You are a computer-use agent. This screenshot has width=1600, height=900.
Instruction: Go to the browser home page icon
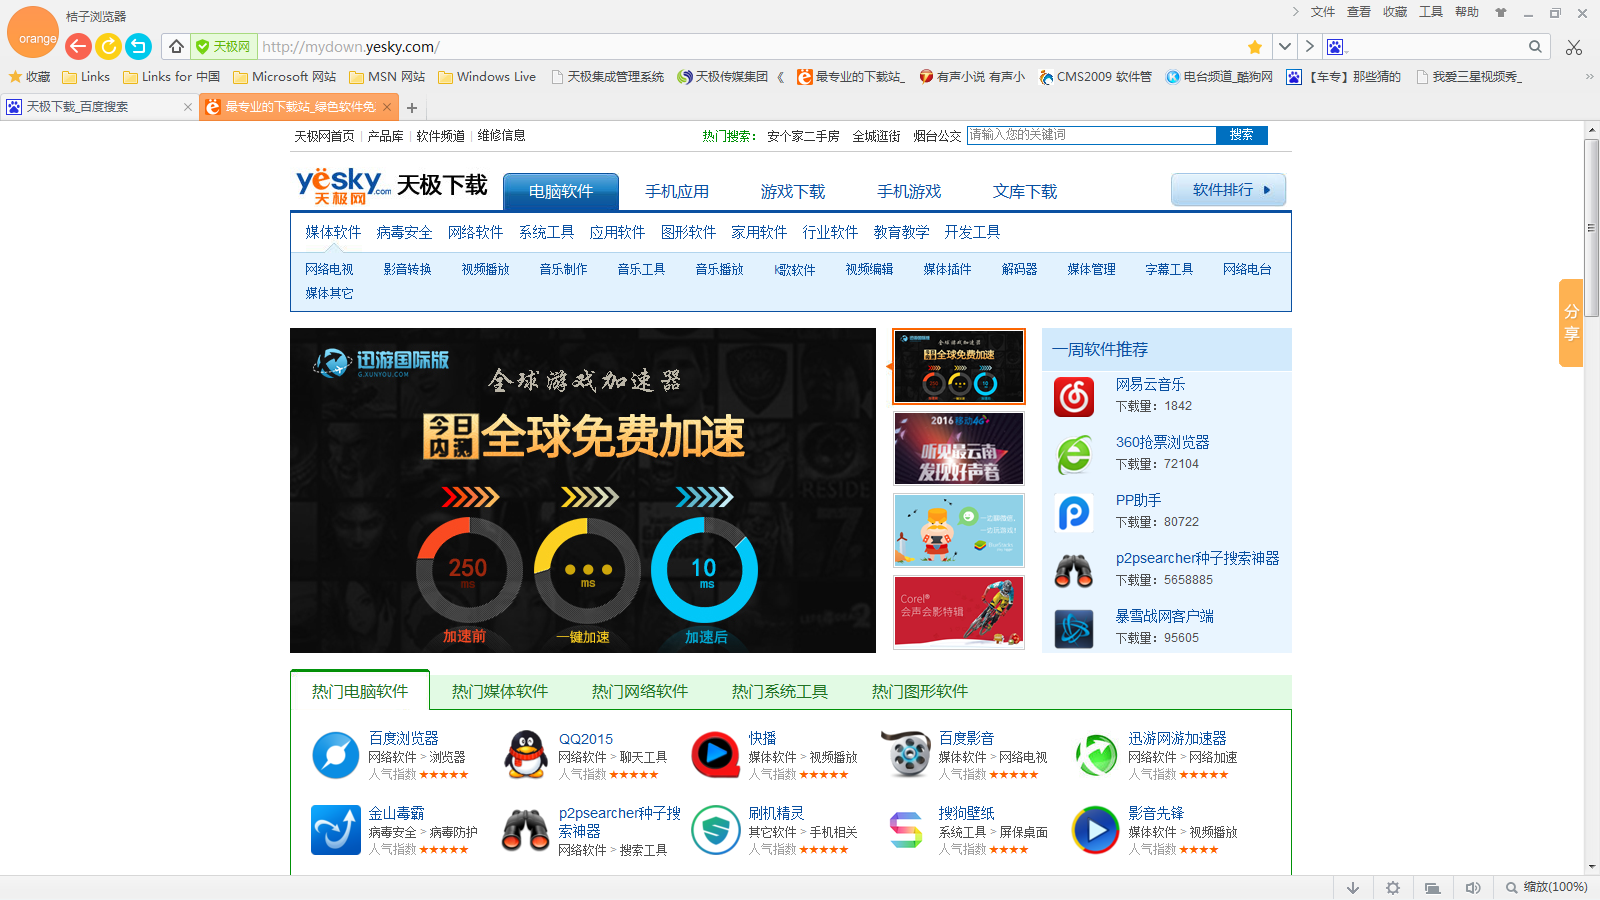176,46
